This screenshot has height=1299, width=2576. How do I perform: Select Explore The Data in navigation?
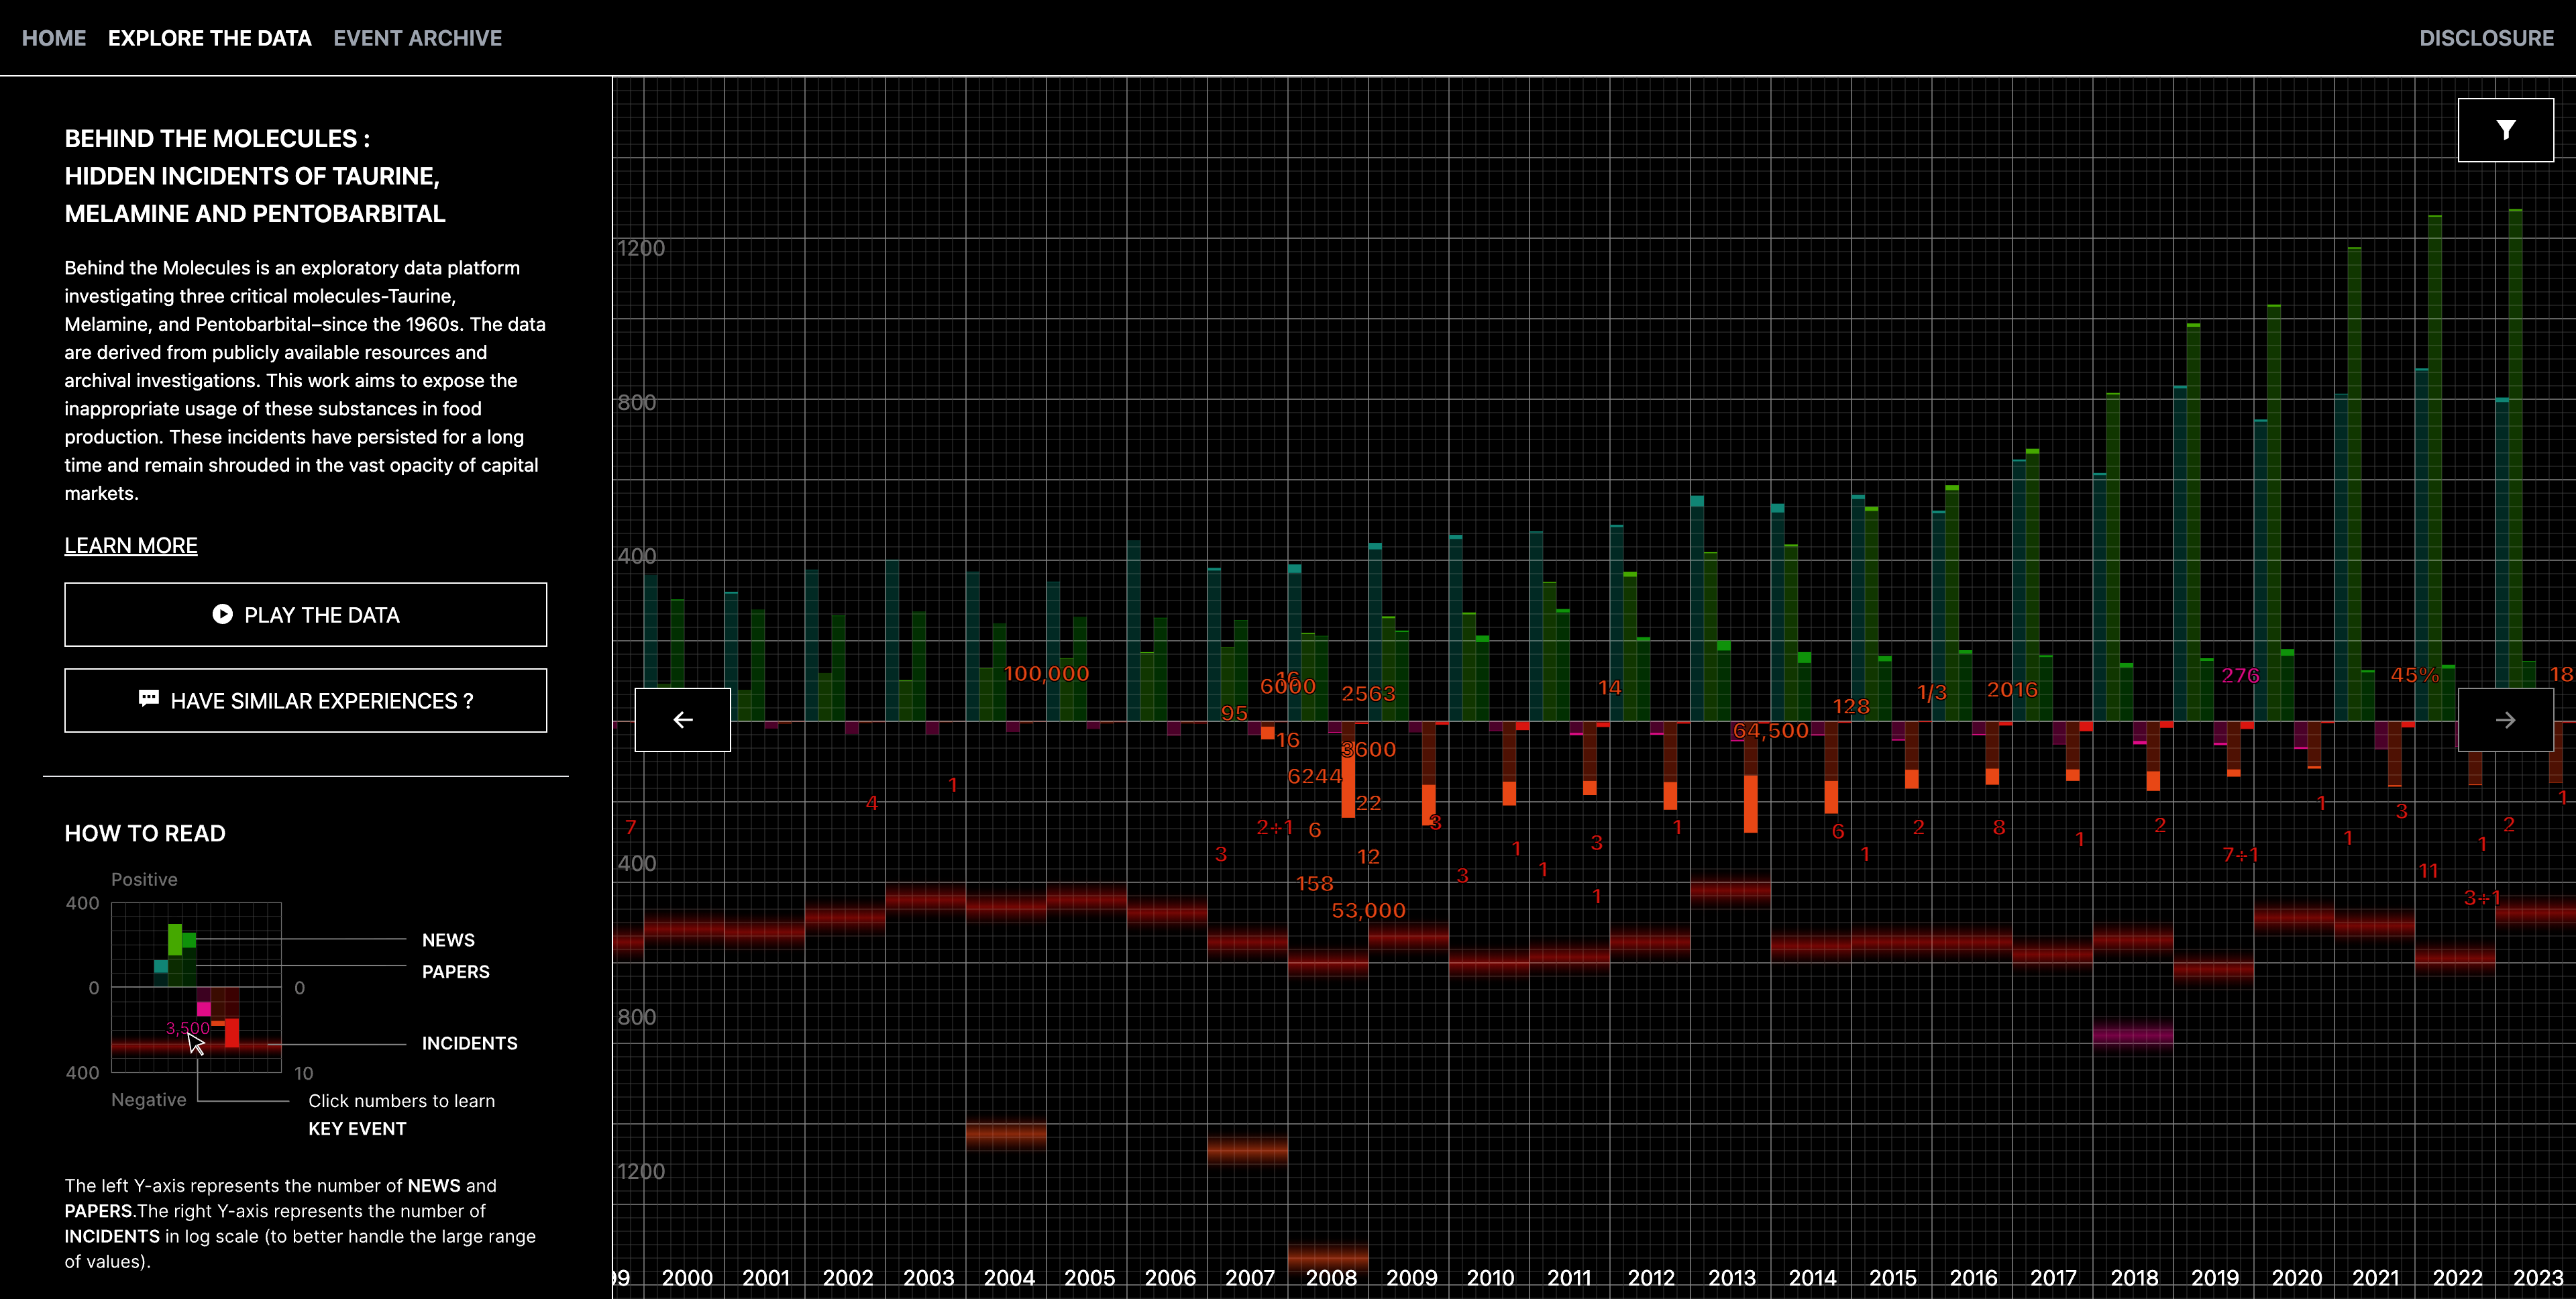tap(209, 38)
